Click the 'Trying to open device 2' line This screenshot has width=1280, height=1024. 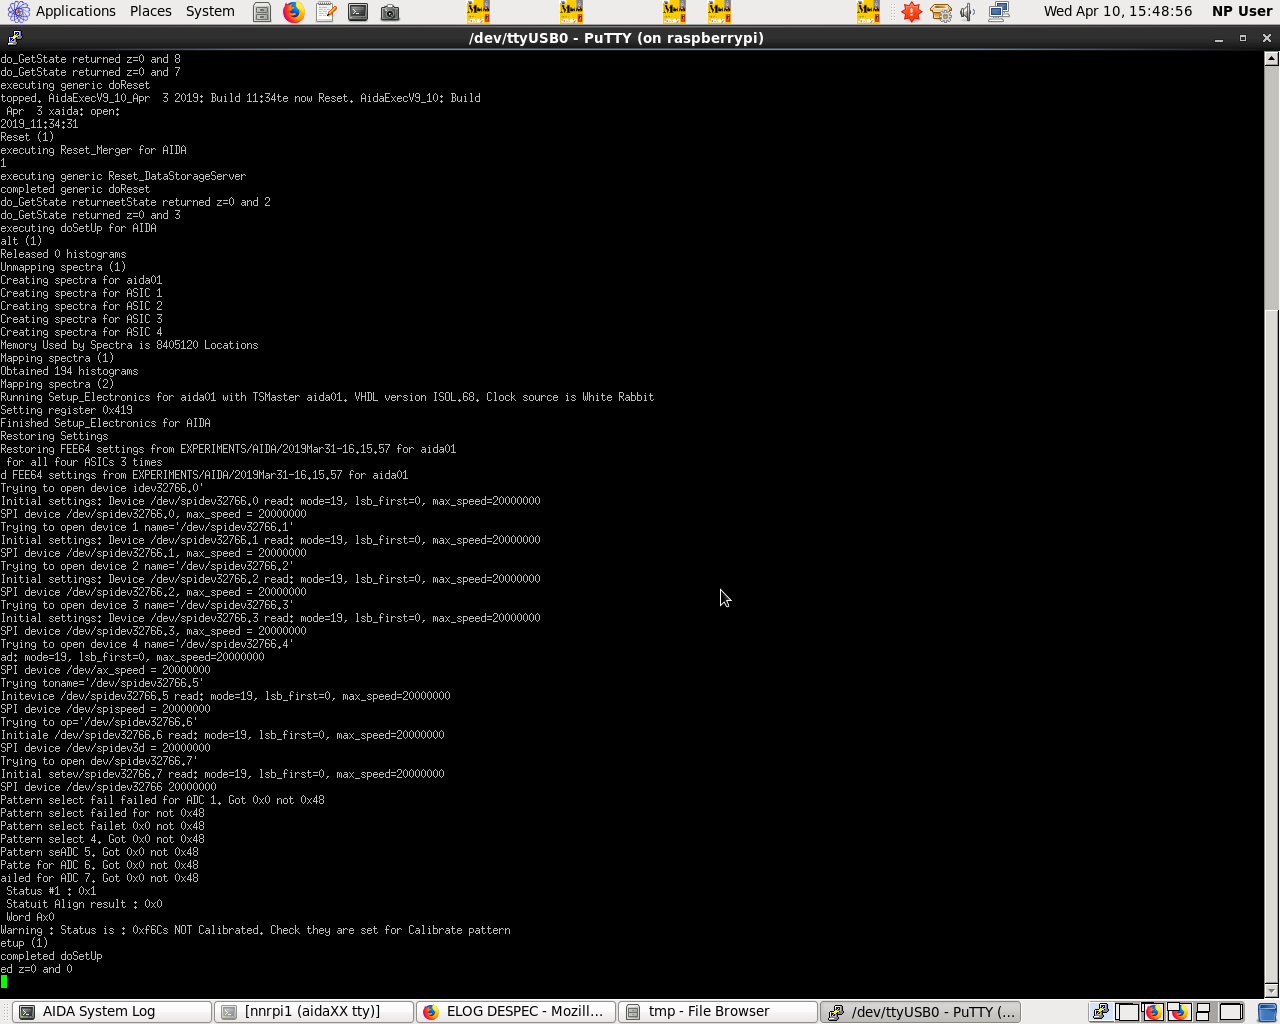pos(147,566)
